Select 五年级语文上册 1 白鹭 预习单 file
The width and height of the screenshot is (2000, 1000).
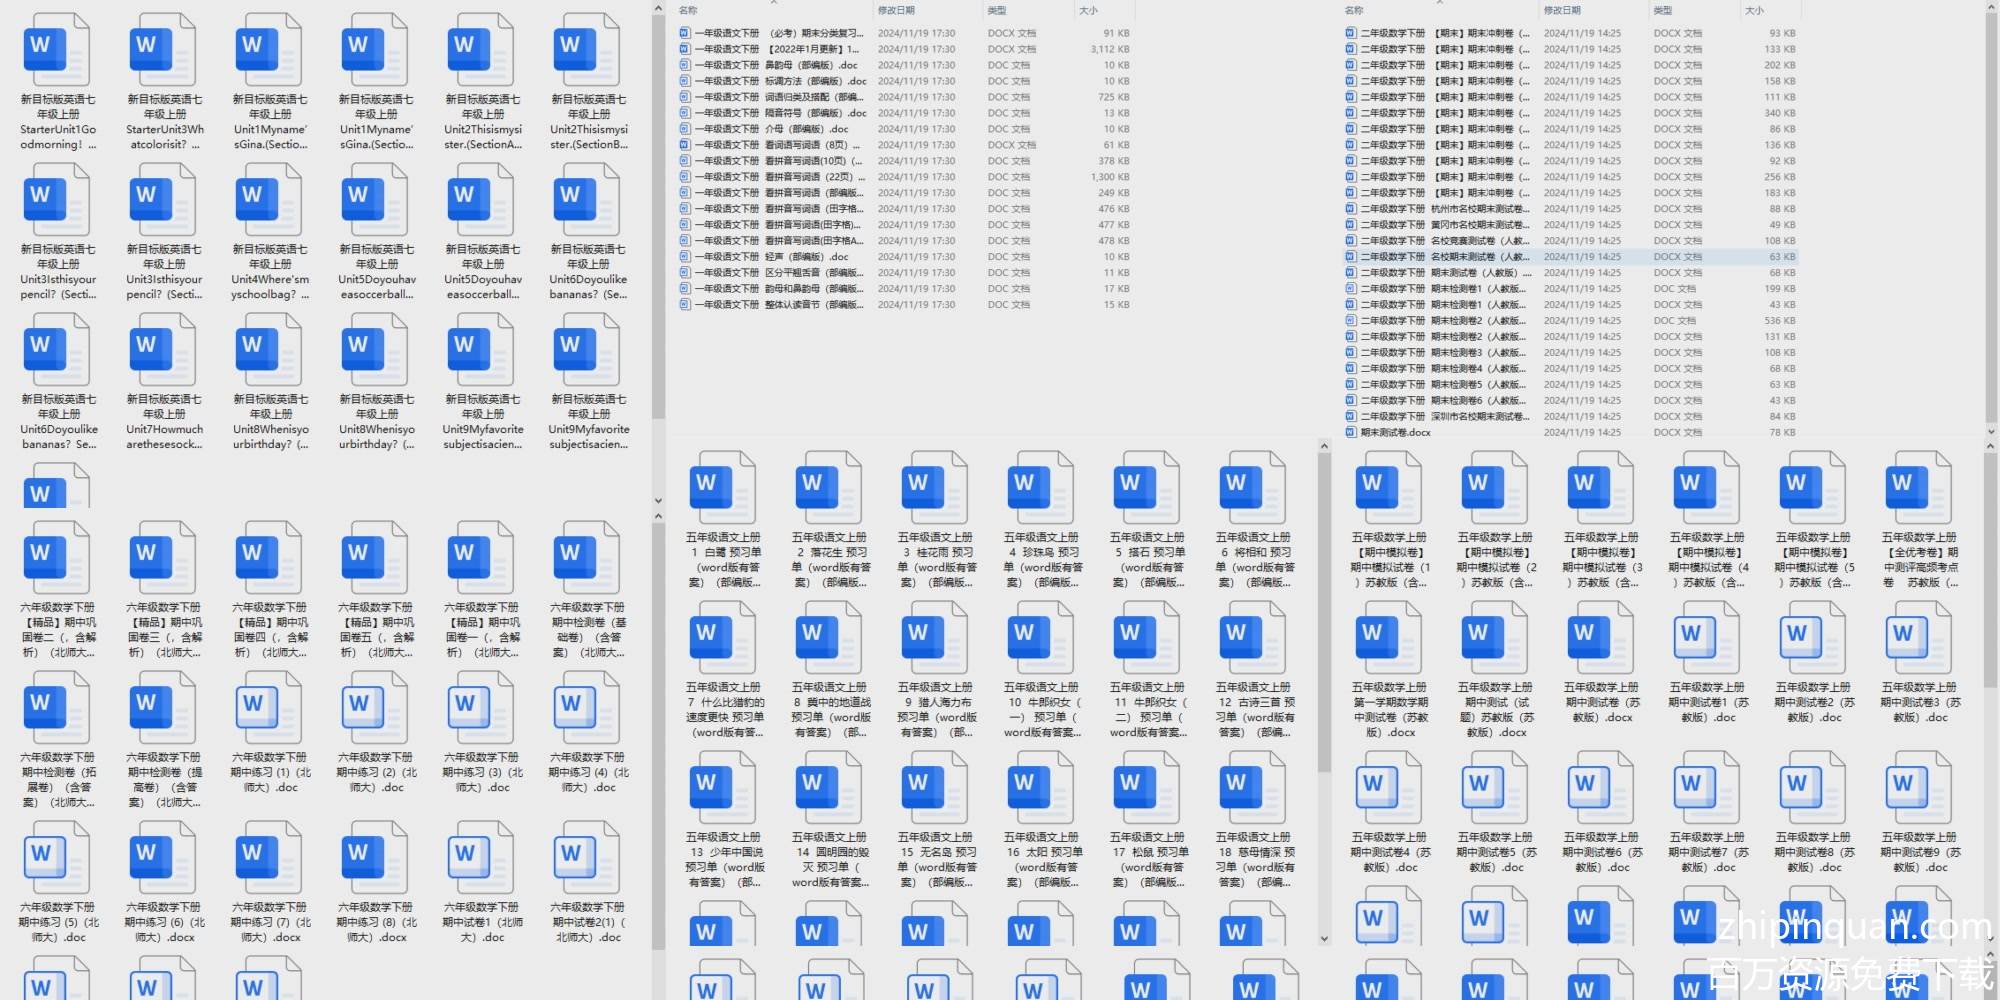[x=724, y=488]
